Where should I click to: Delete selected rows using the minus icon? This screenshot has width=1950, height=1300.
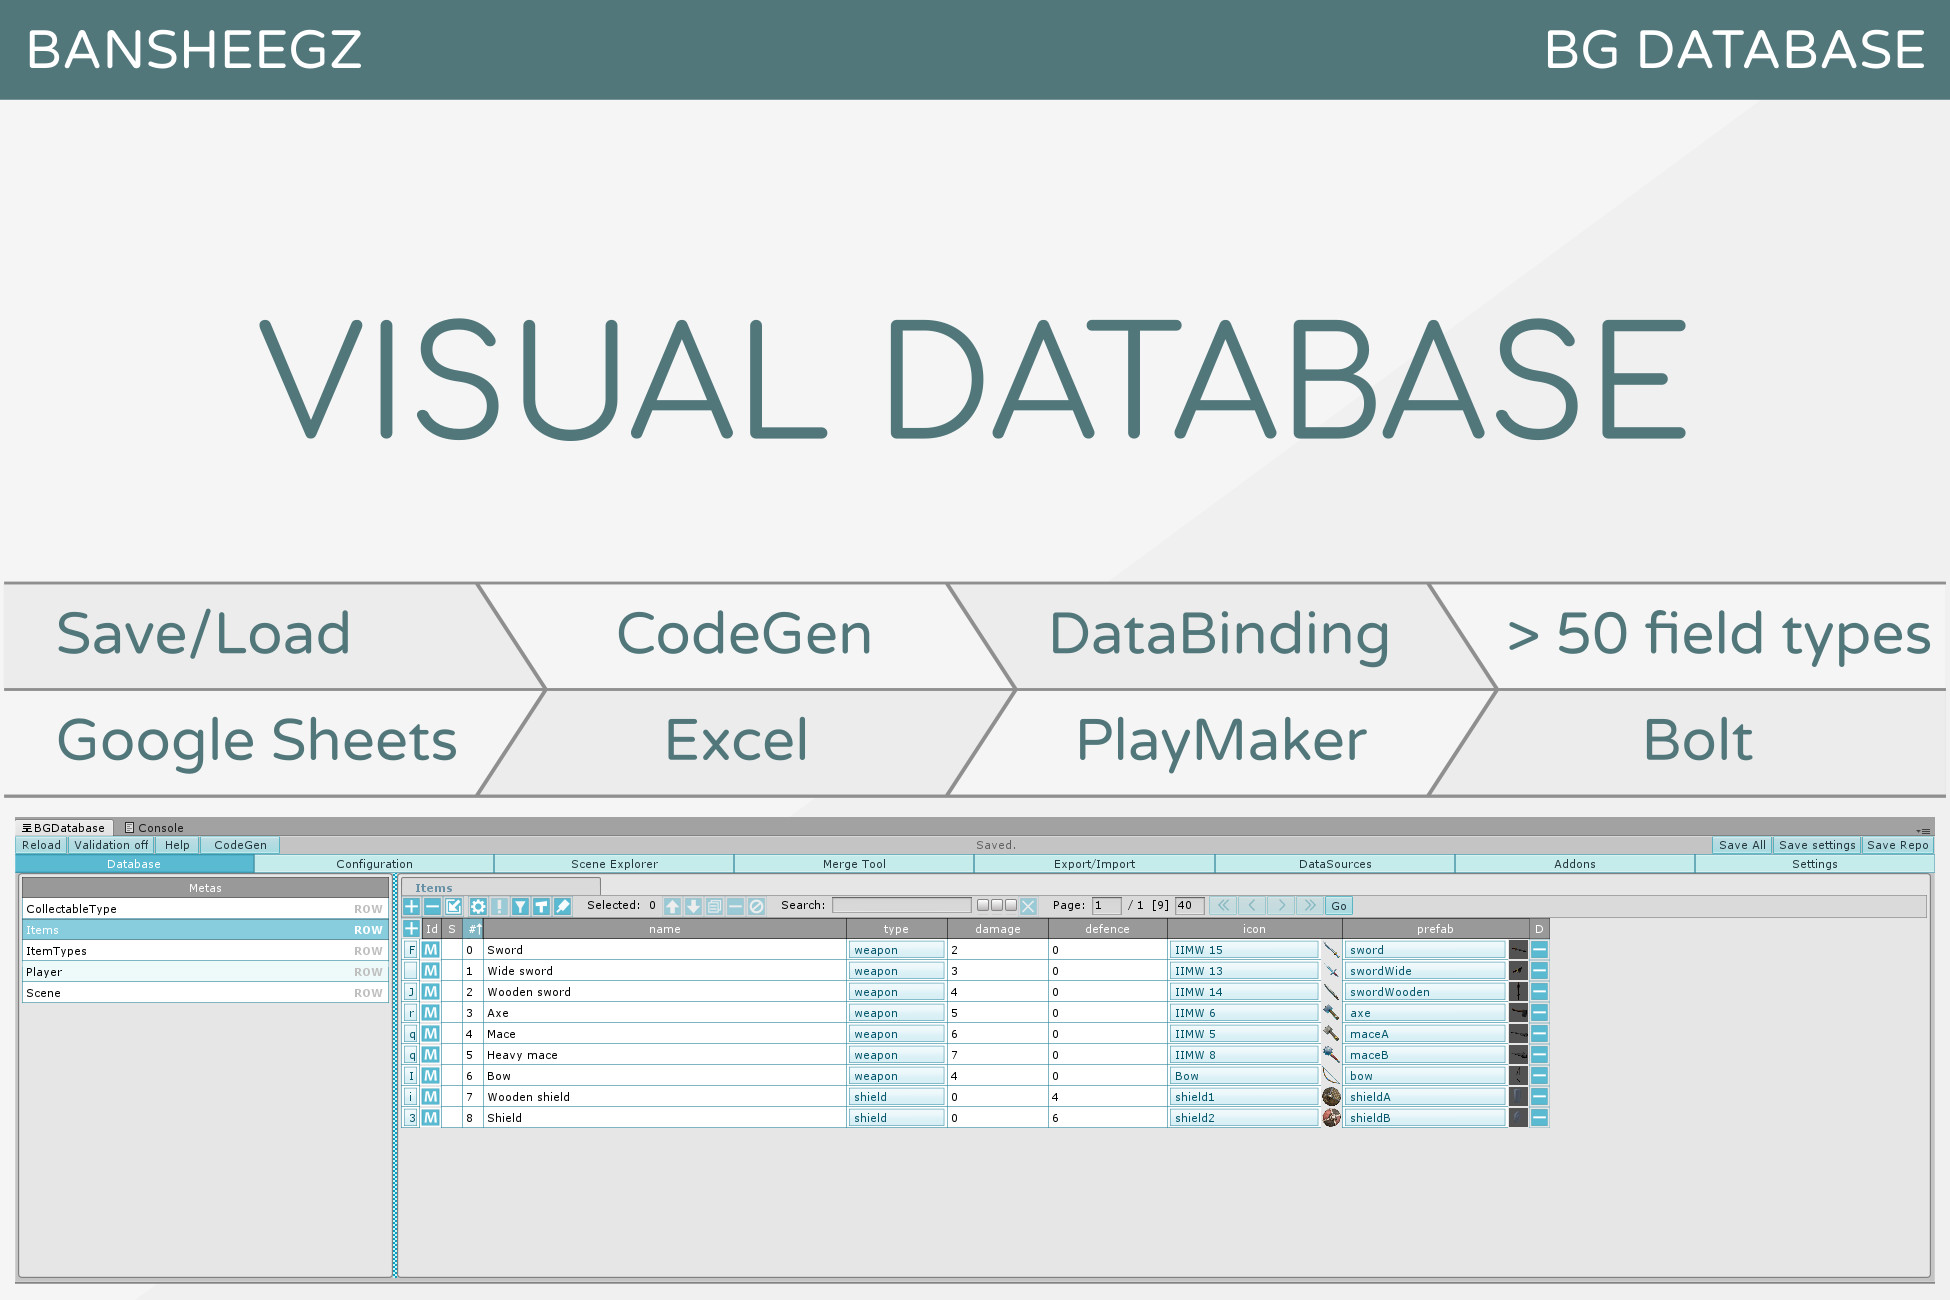click(431, 906)
